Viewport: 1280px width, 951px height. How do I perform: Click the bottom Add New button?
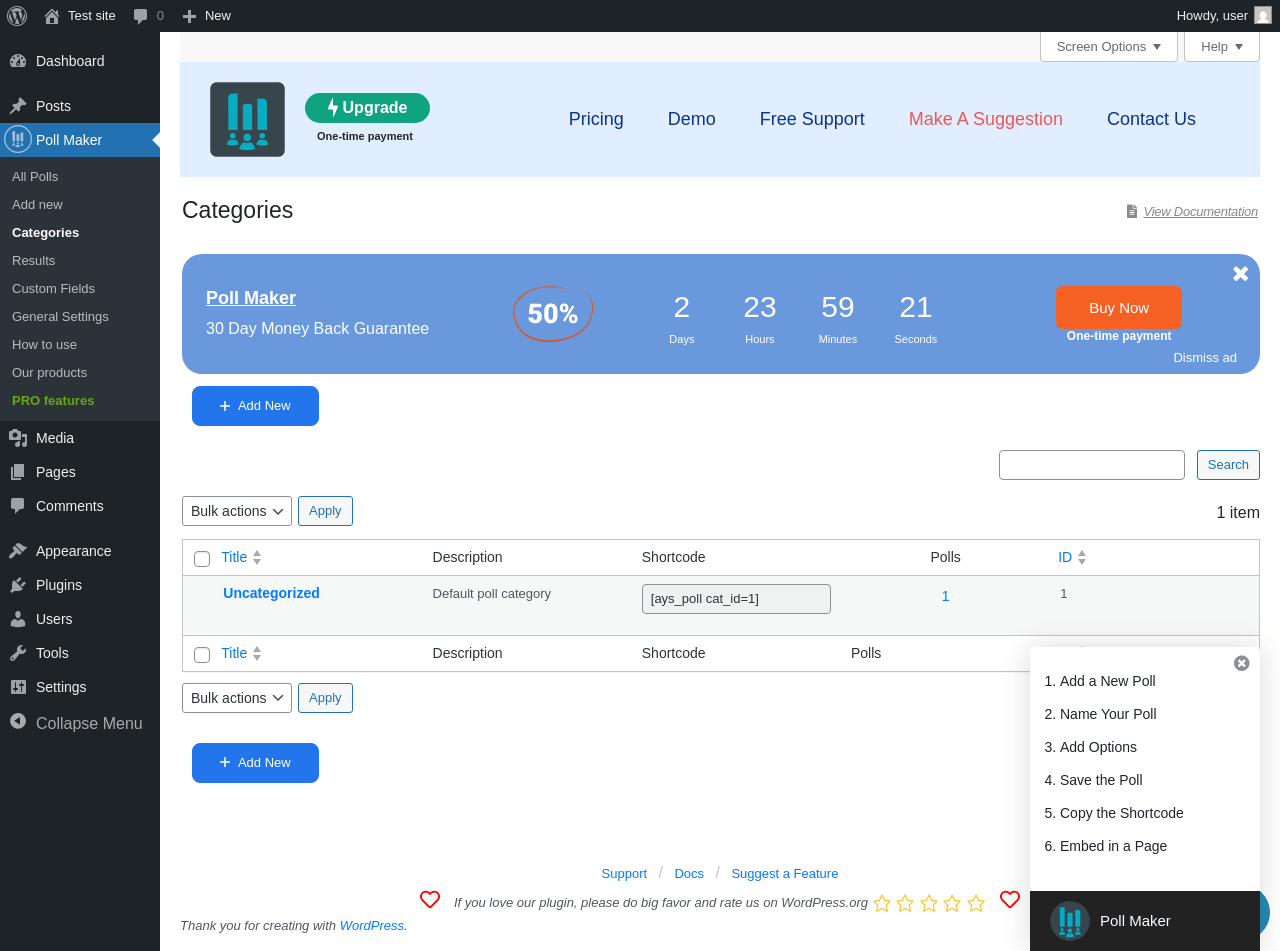255,763
